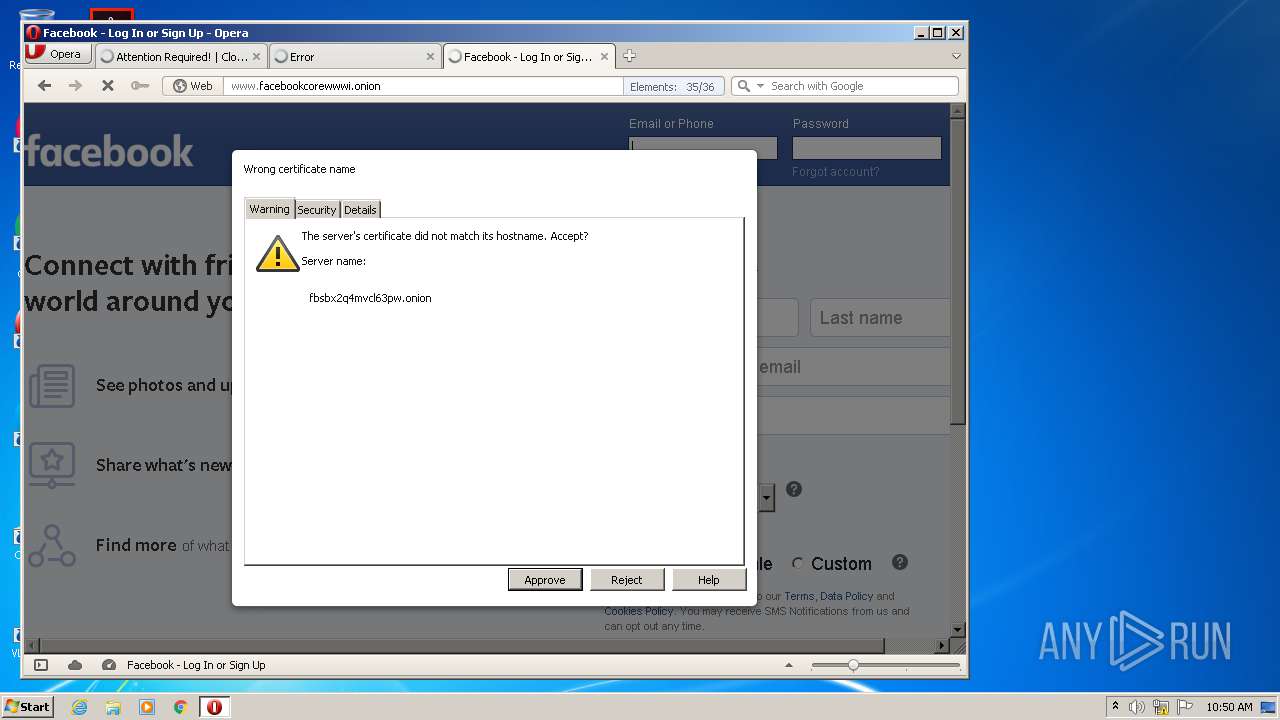Launch Google Chrome from taskbar

[180, 707]
